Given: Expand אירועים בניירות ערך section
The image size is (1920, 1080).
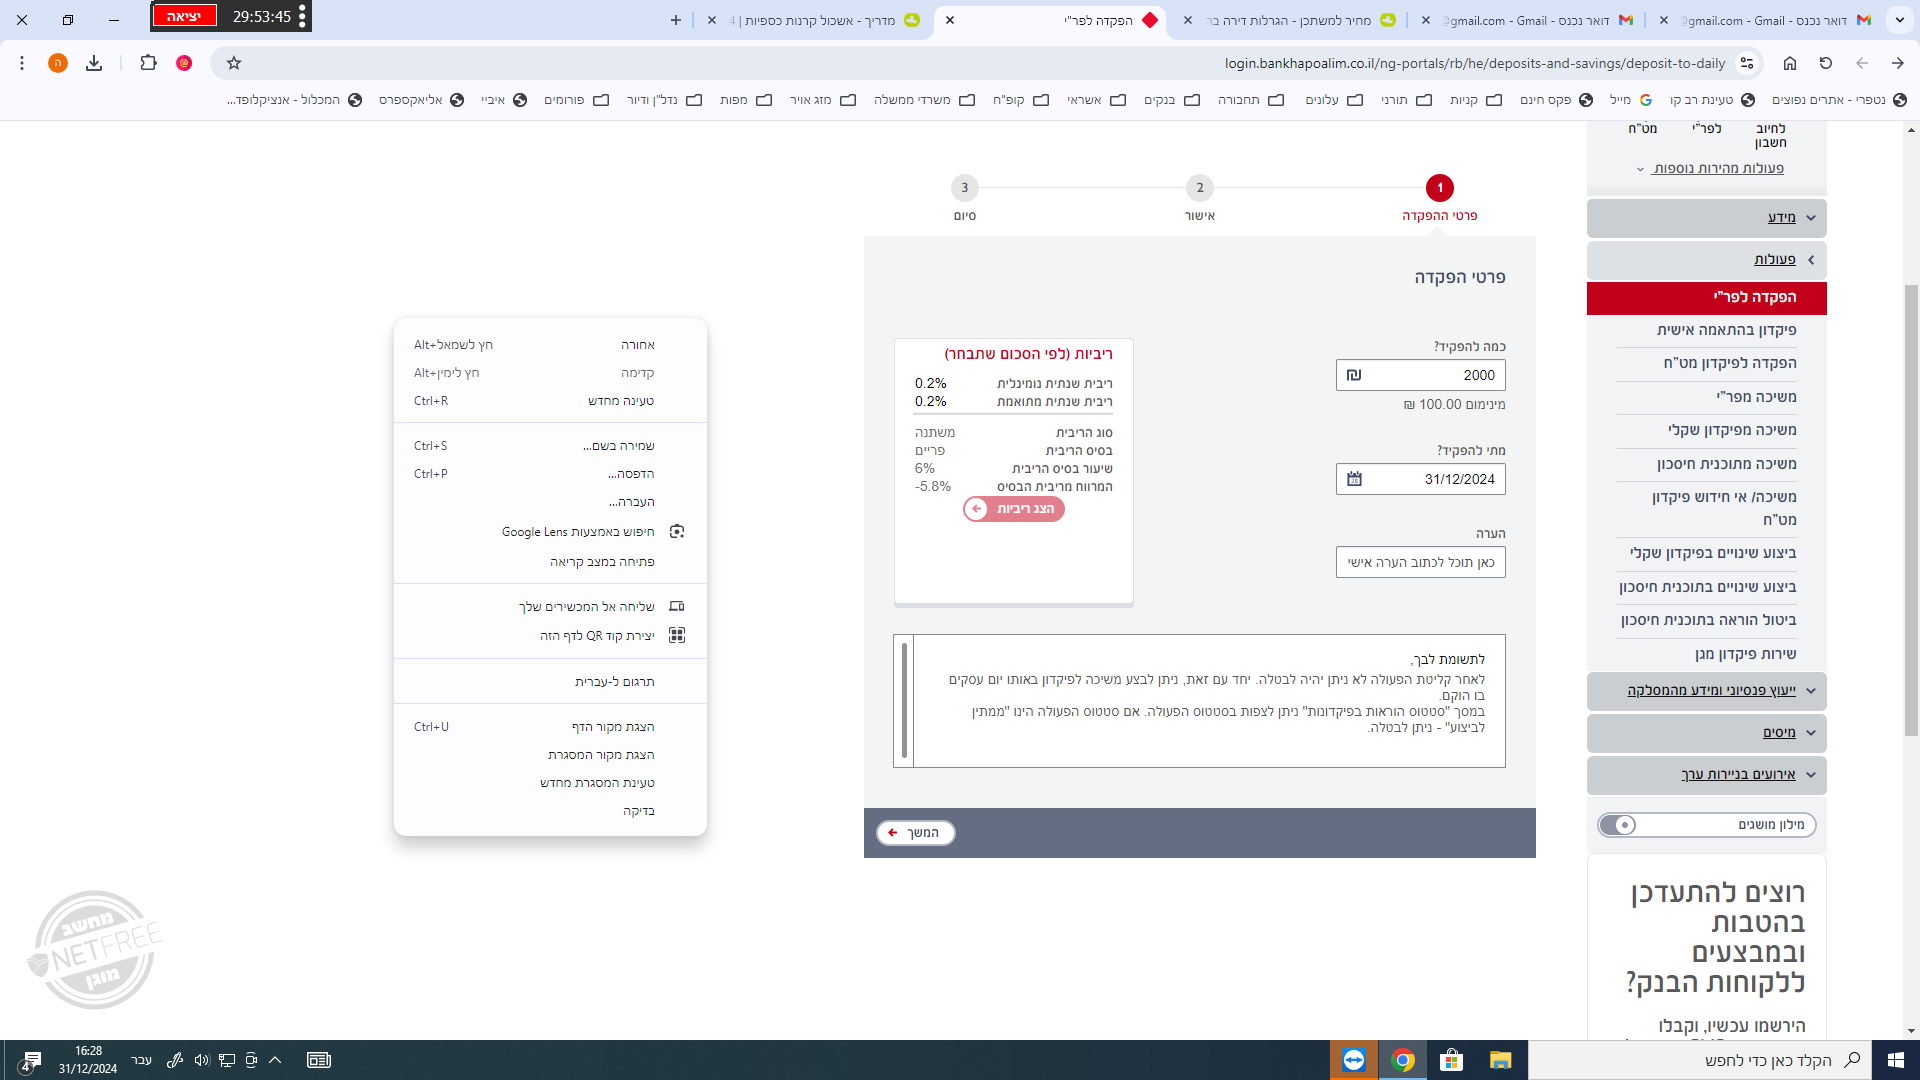Looking at the screenshot, I should click(1738, 775).
